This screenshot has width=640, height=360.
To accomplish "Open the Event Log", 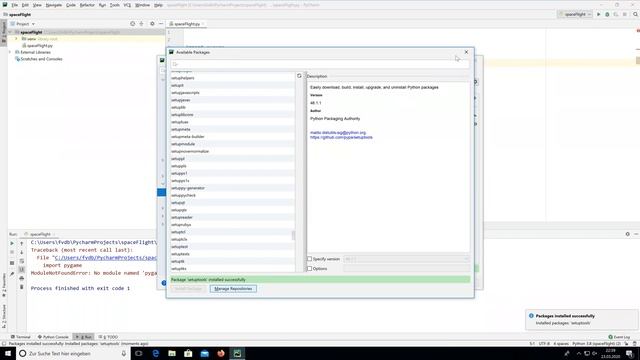I will (619, 337).
